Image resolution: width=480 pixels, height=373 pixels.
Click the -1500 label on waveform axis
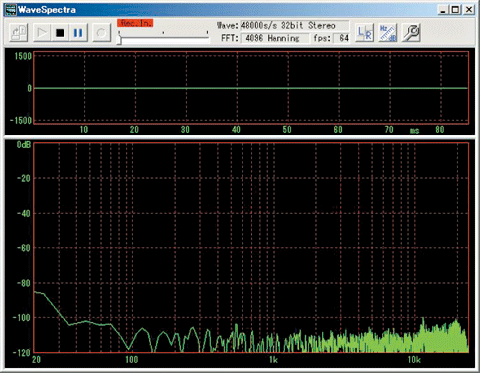(21, 120)
